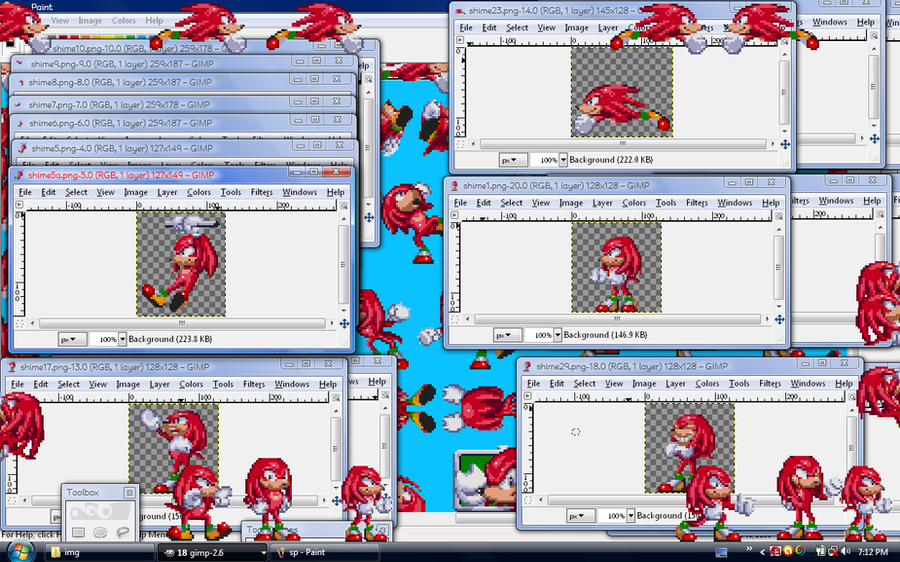The width and height of the screenshot is (900, 562).
Task: Open px unit dropdown in shime1.png window
Action: click(x=507, y=335)
